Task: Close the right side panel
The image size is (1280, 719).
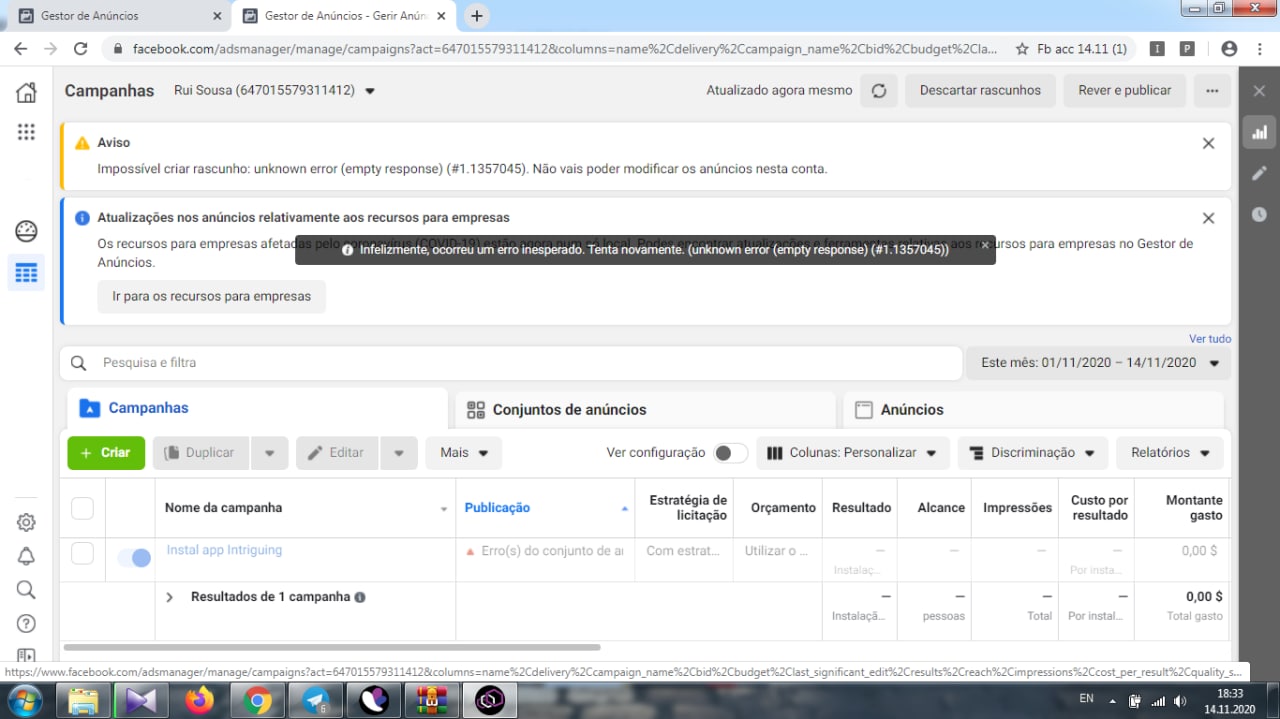Action: coord(1259,91)
